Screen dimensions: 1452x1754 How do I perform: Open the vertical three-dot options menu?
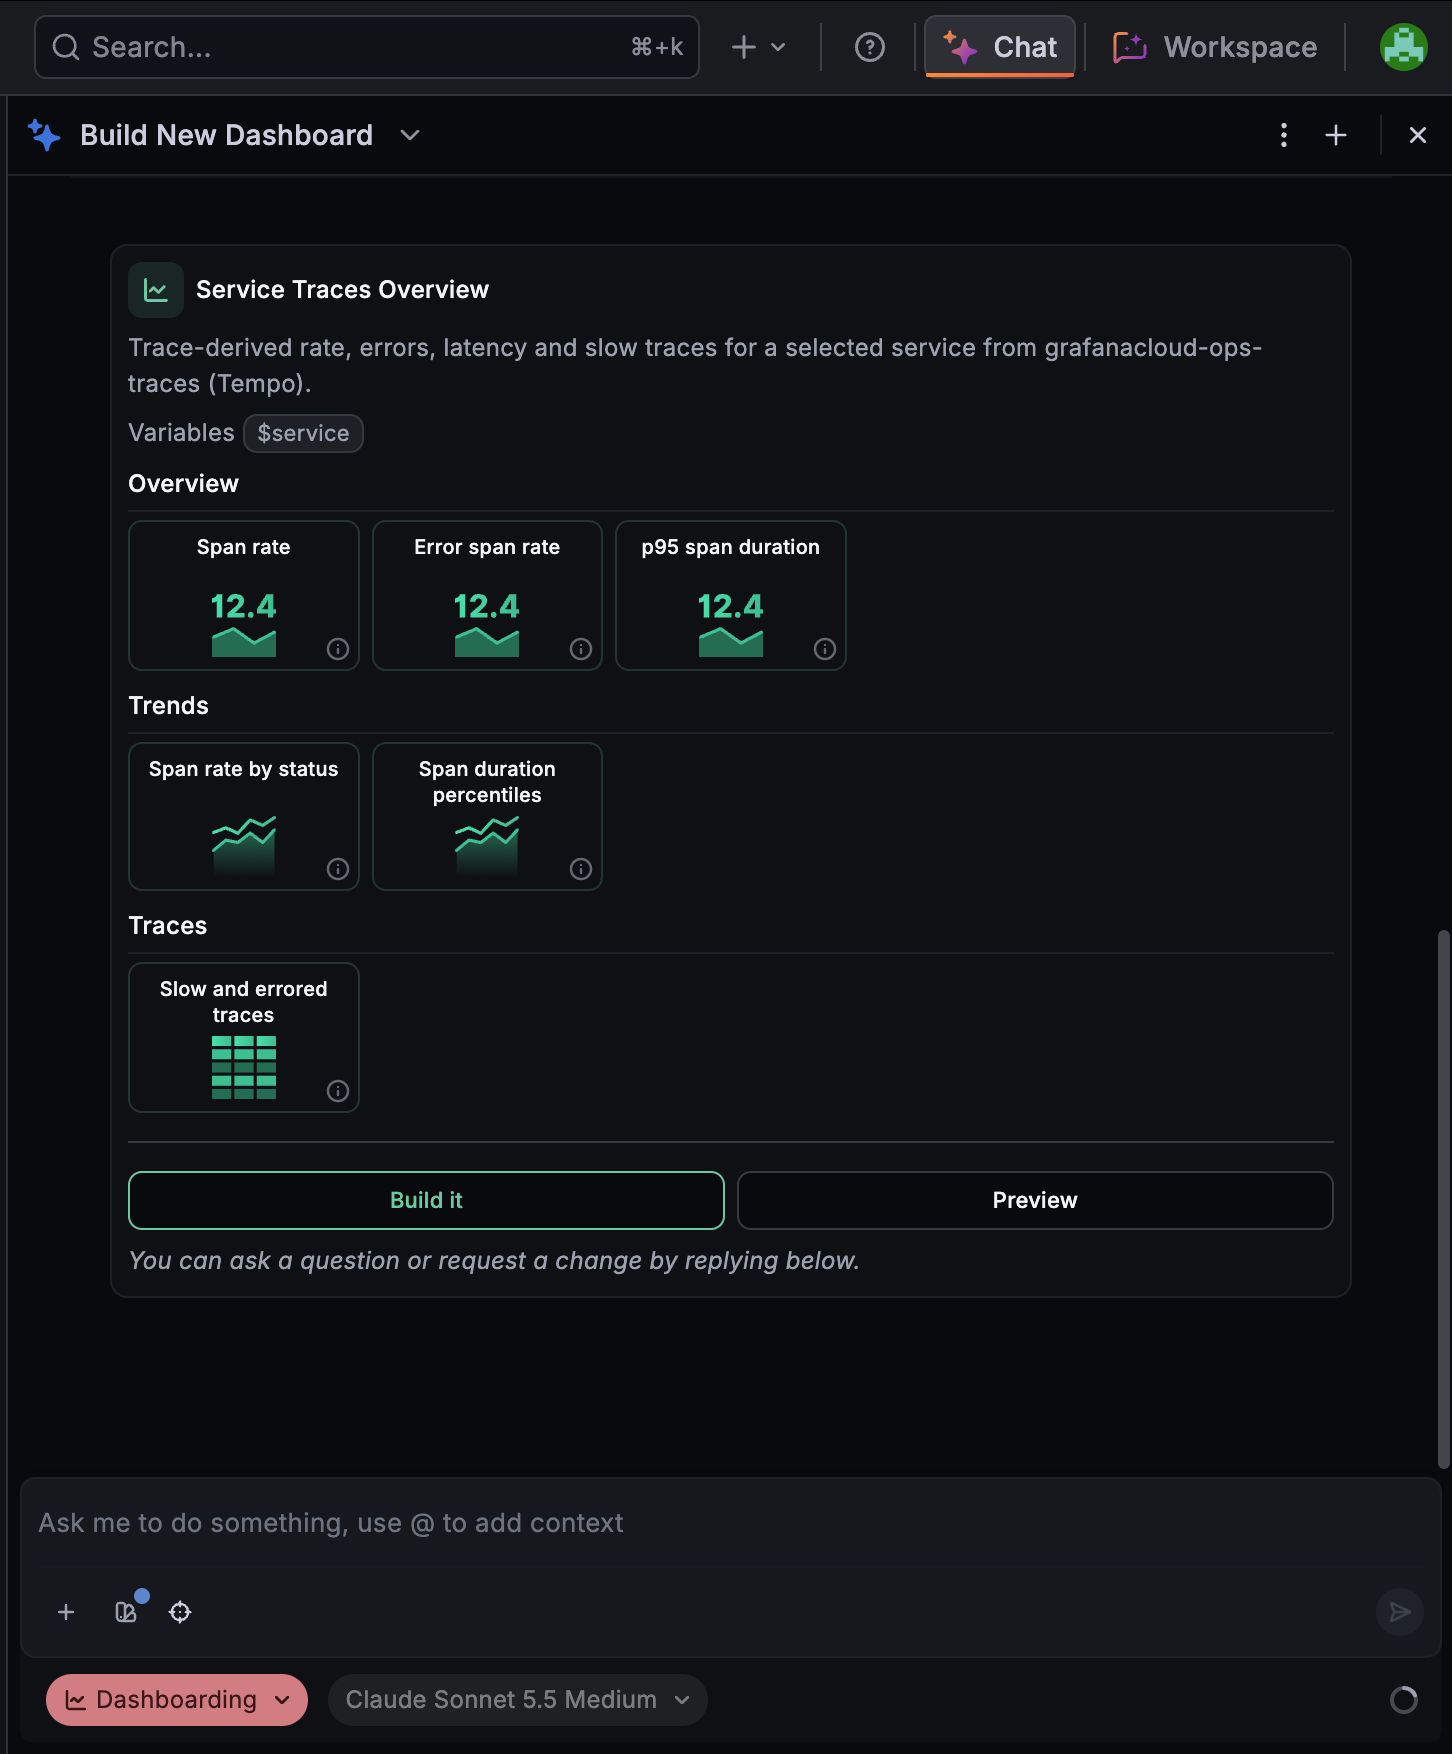pyautogui.click(x=1284, y=135)
